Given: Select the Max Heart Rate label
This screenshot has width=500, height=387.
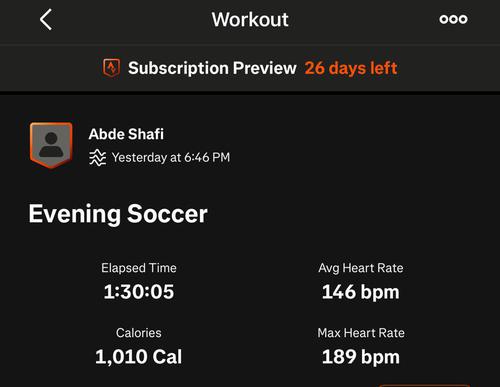Looking at the screenshot, I should click(x=361, y=333).
